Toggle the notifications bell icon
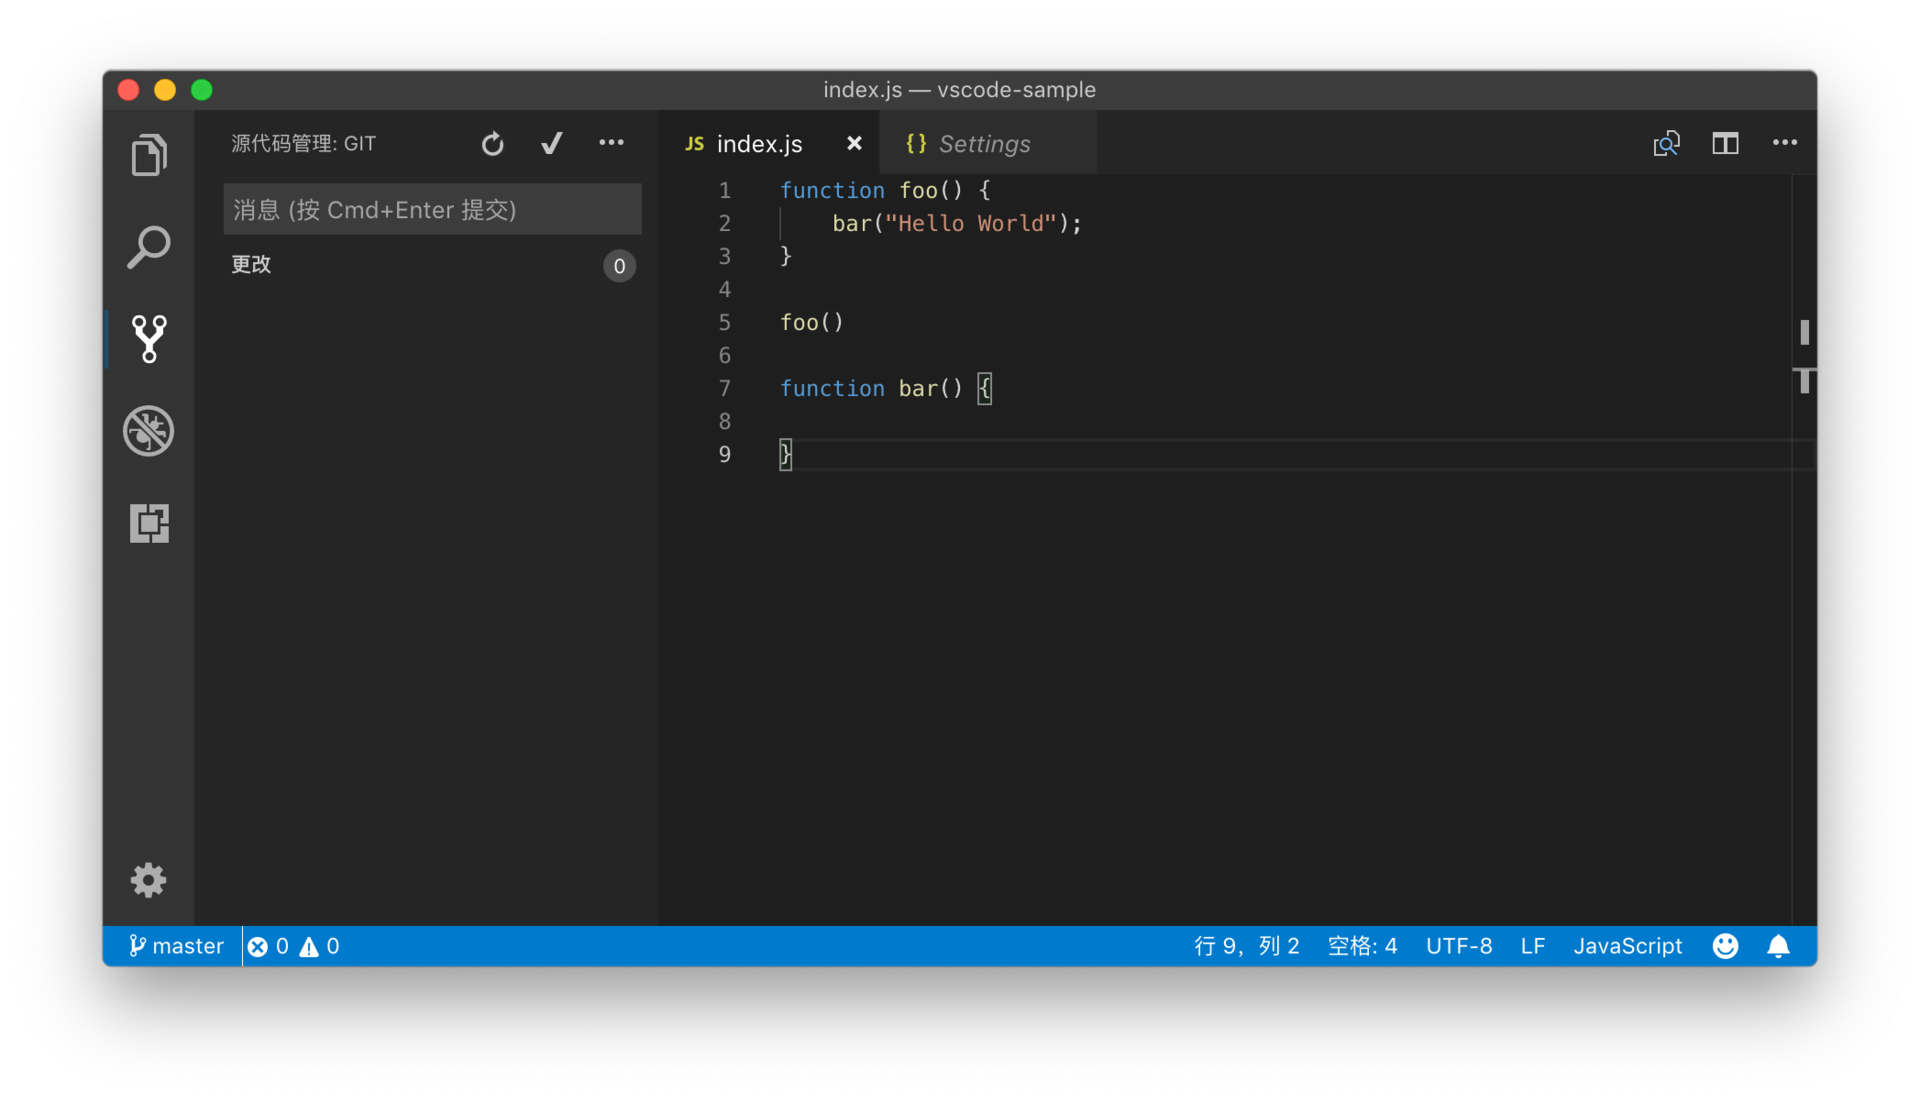 1778,946
